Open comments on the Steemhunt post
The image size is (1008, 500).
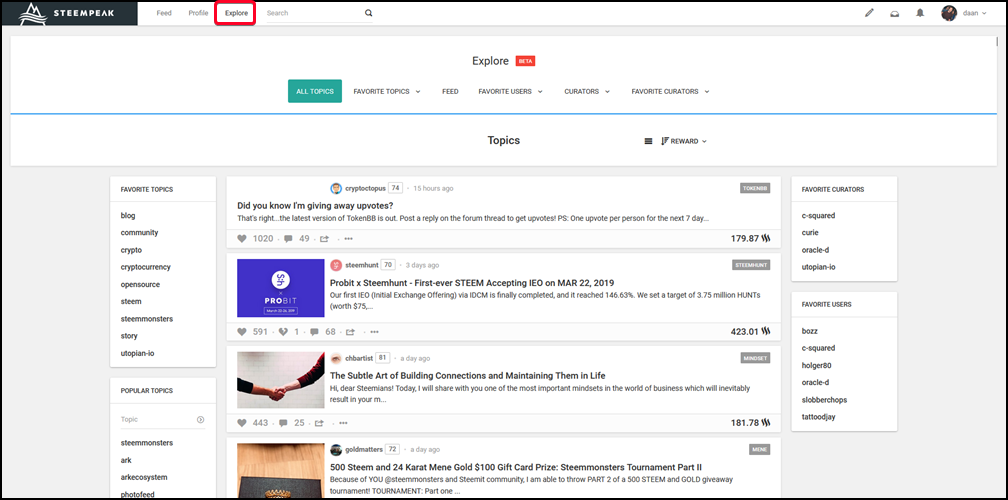(x=314, y=332)
